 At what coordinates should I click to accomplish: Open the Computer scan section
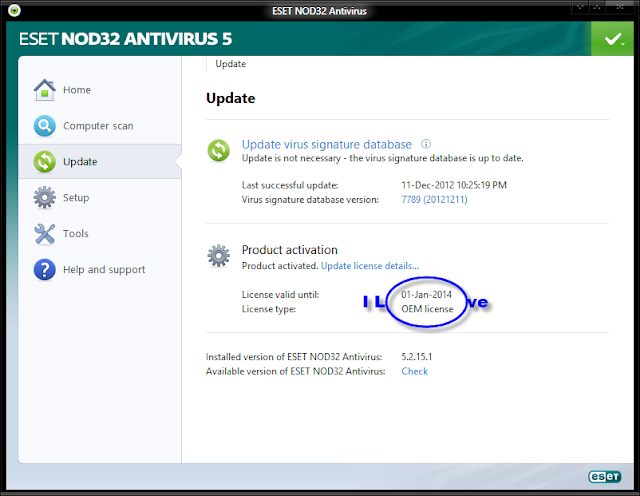pyautogui.click(x=100, y=126)
